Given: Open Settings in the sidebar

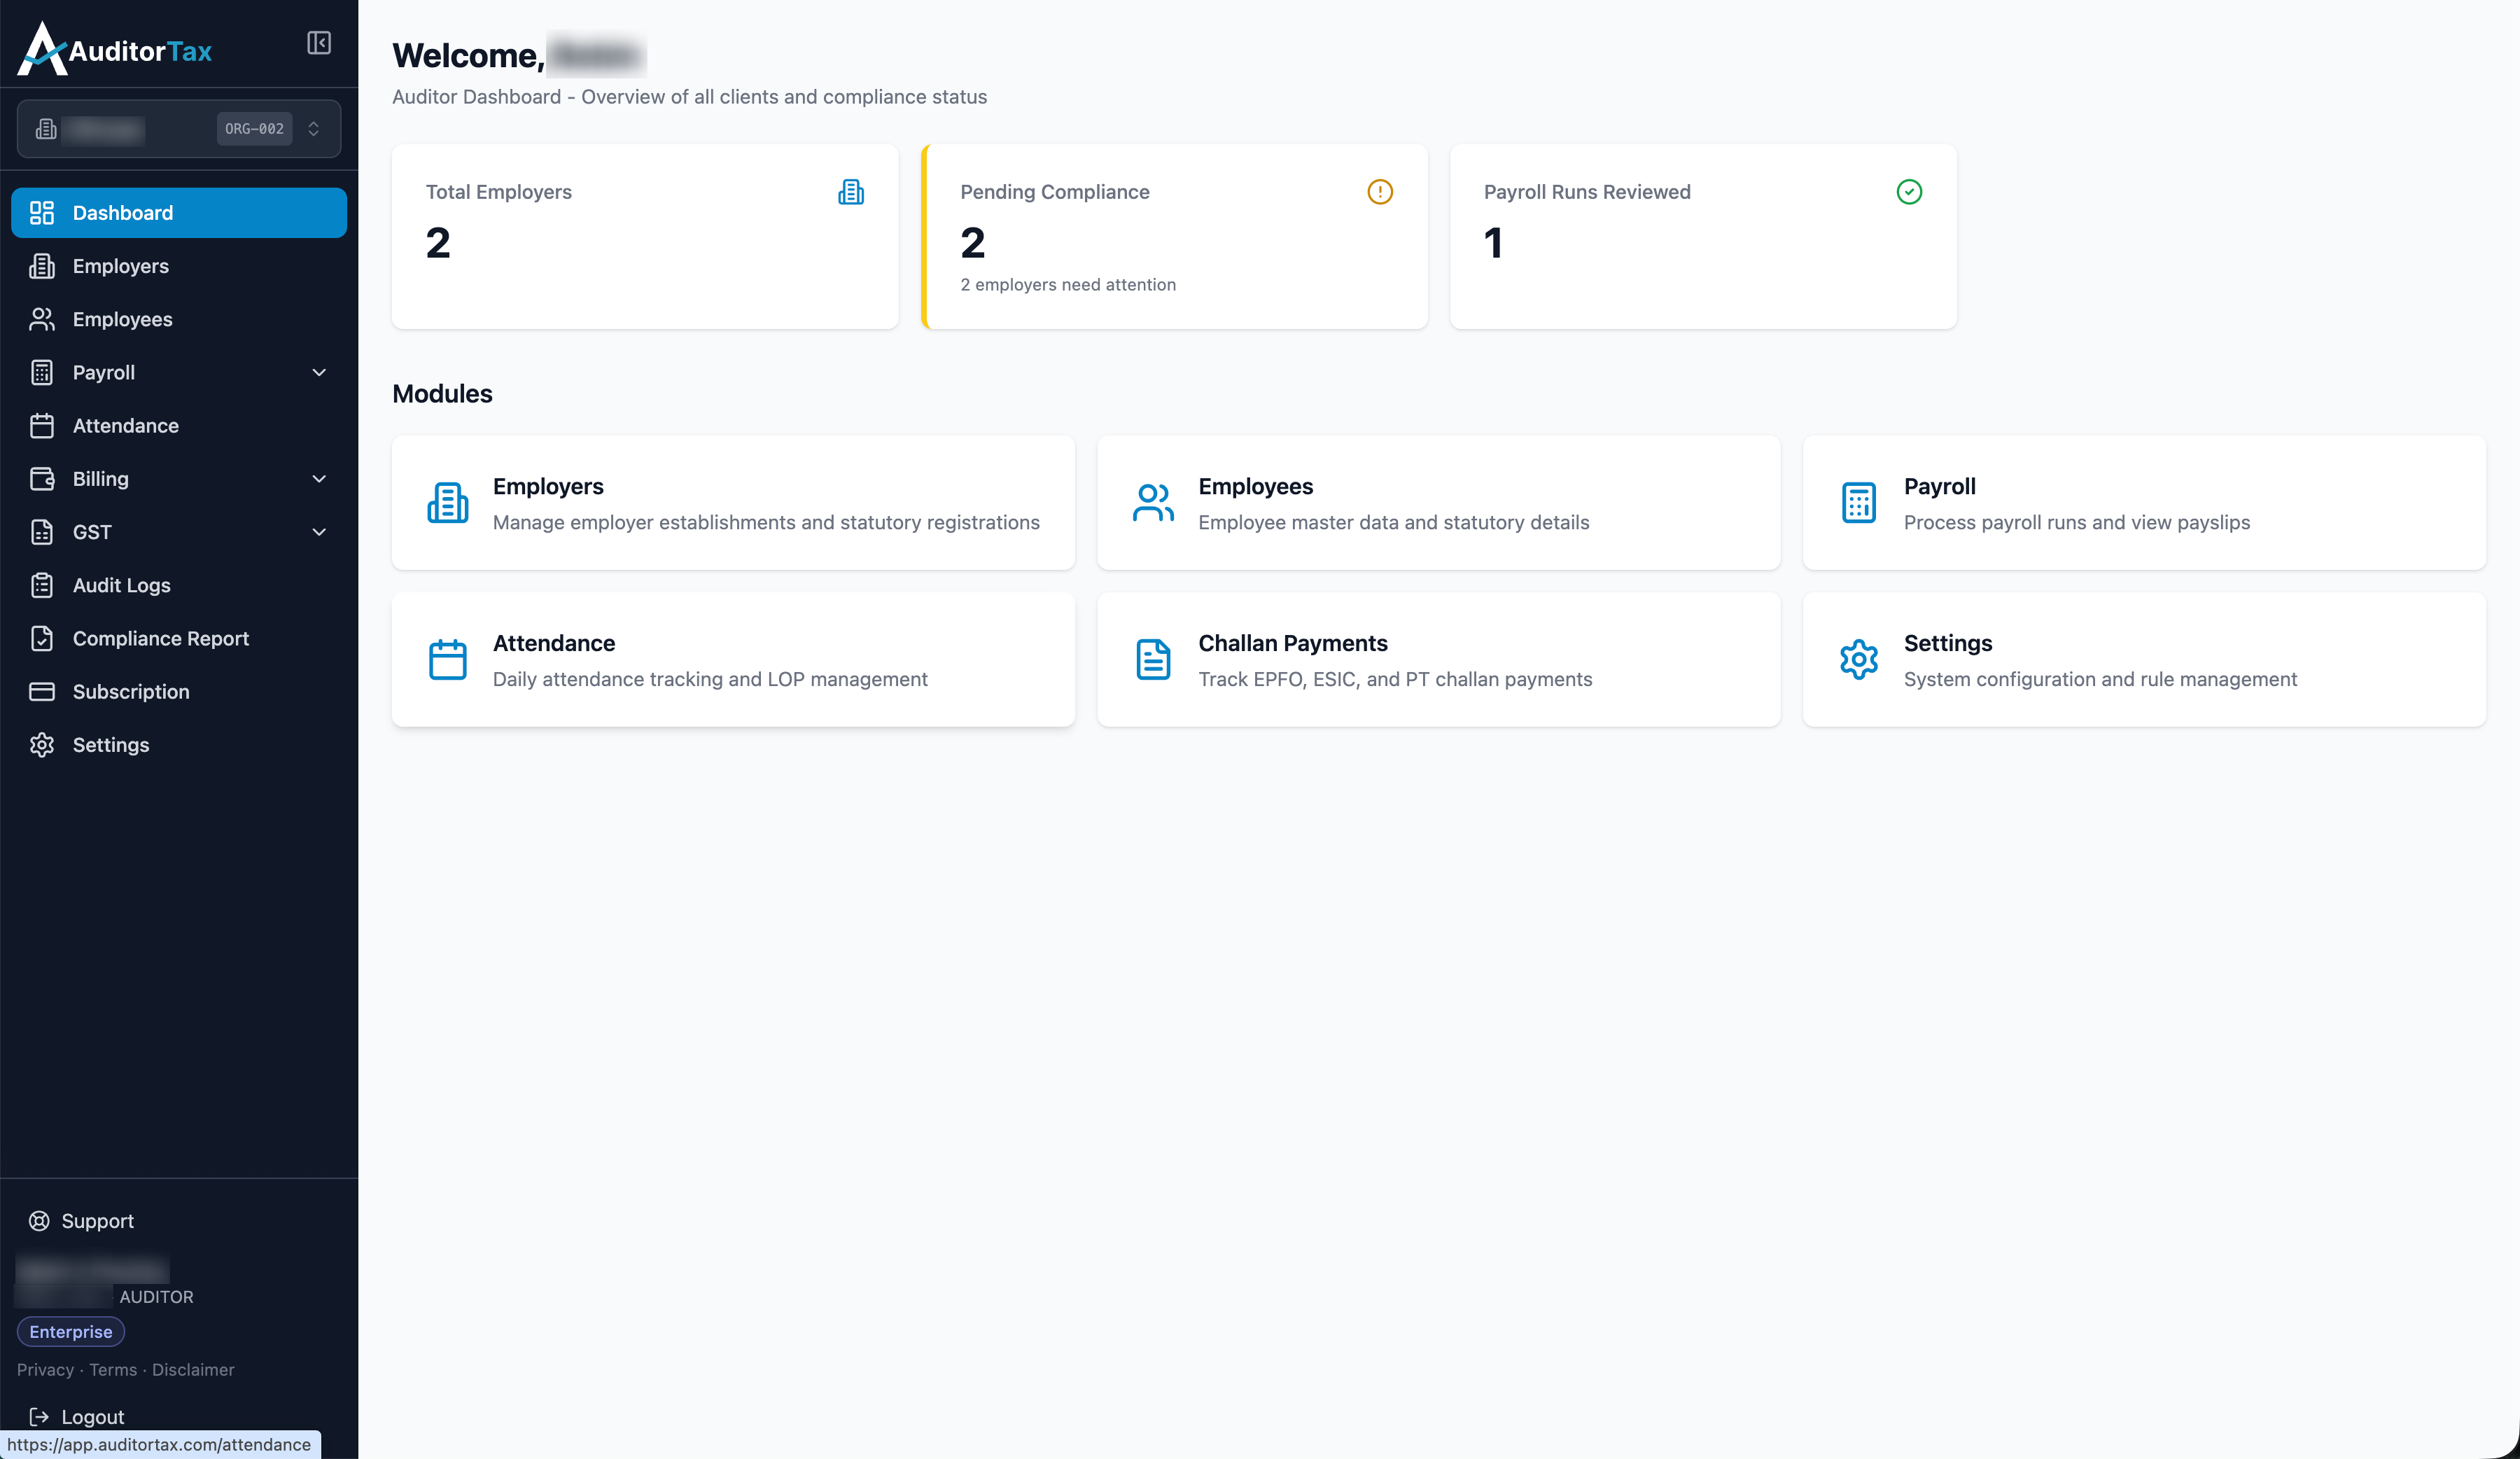Looking at the screenshot, I should (x=179, y=744).
